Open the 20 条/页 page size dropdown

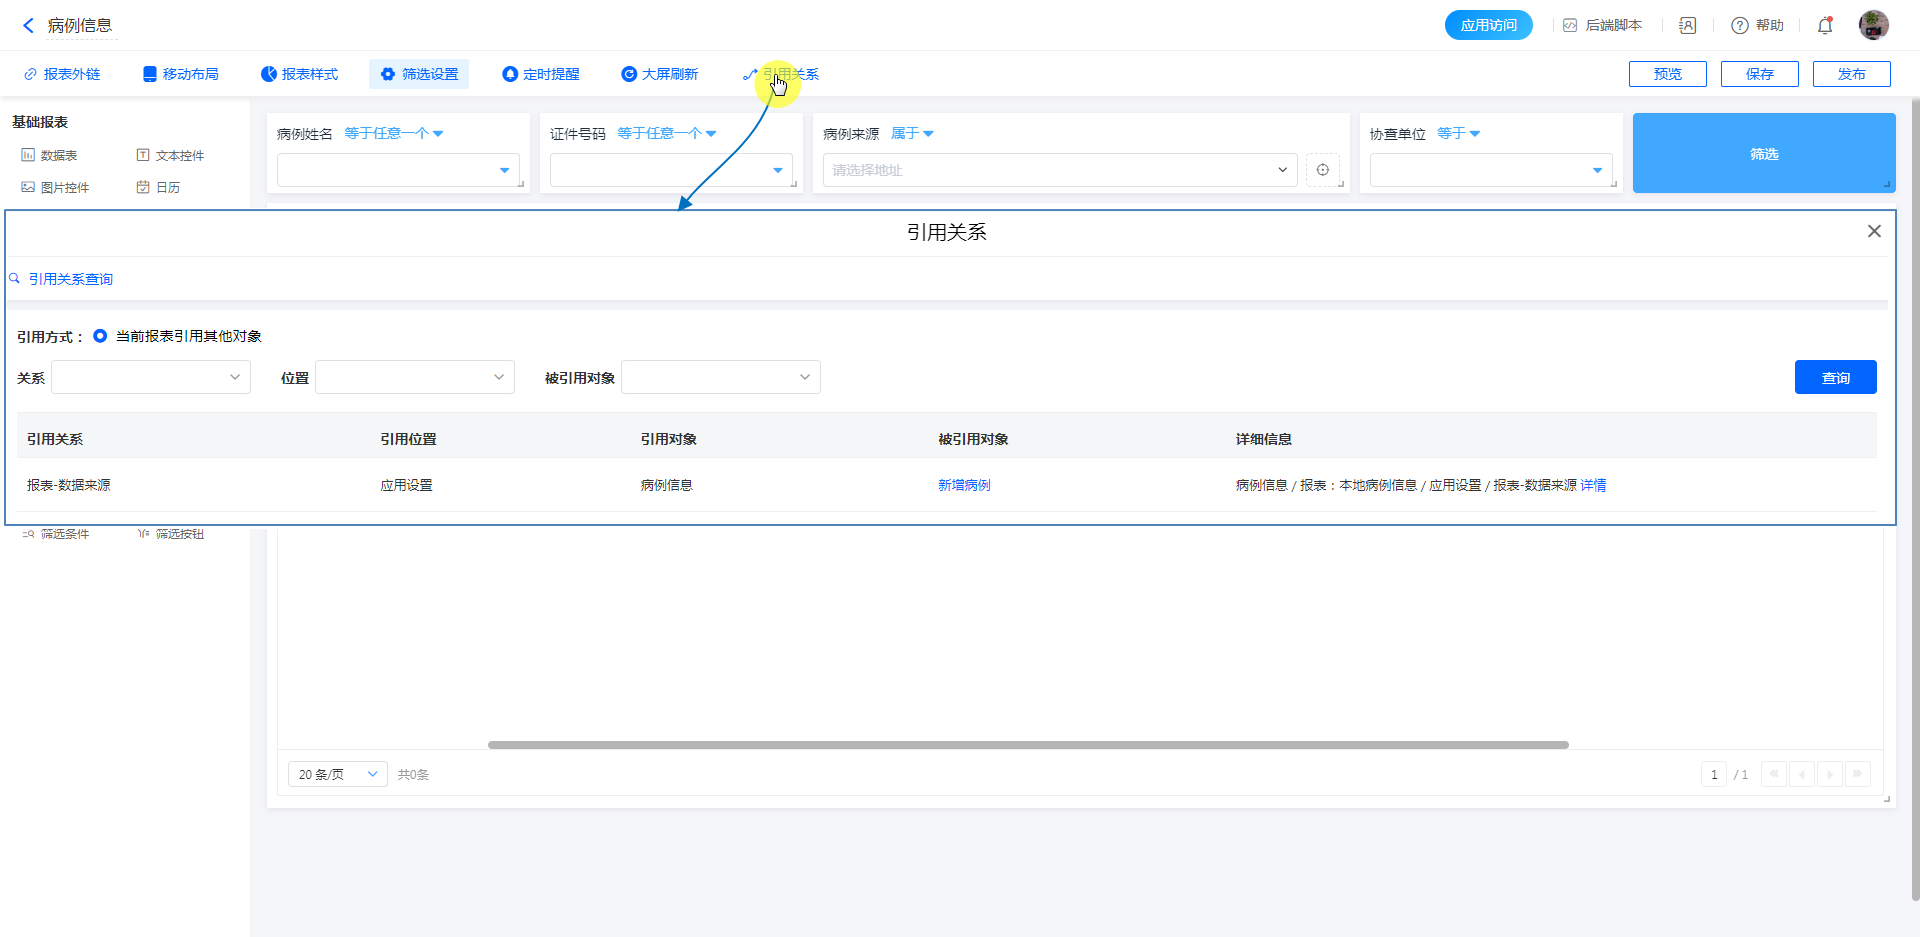[337, 774]
